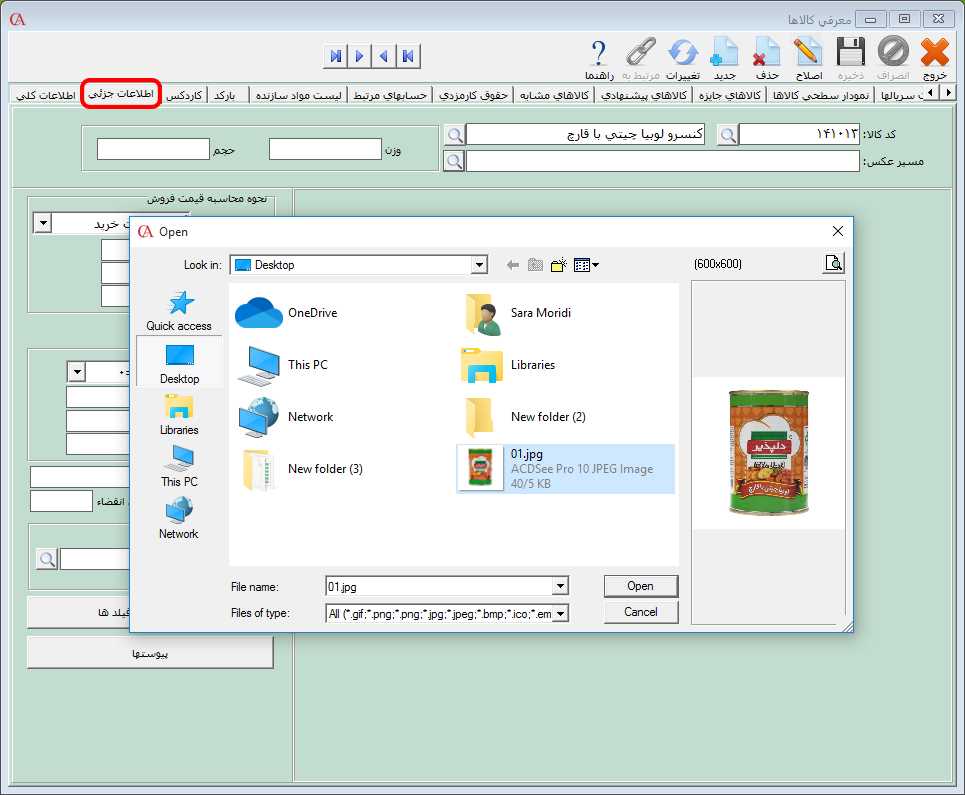
Task: Click the search icon next to مسیر عکس field
Action: click(453, 161)
